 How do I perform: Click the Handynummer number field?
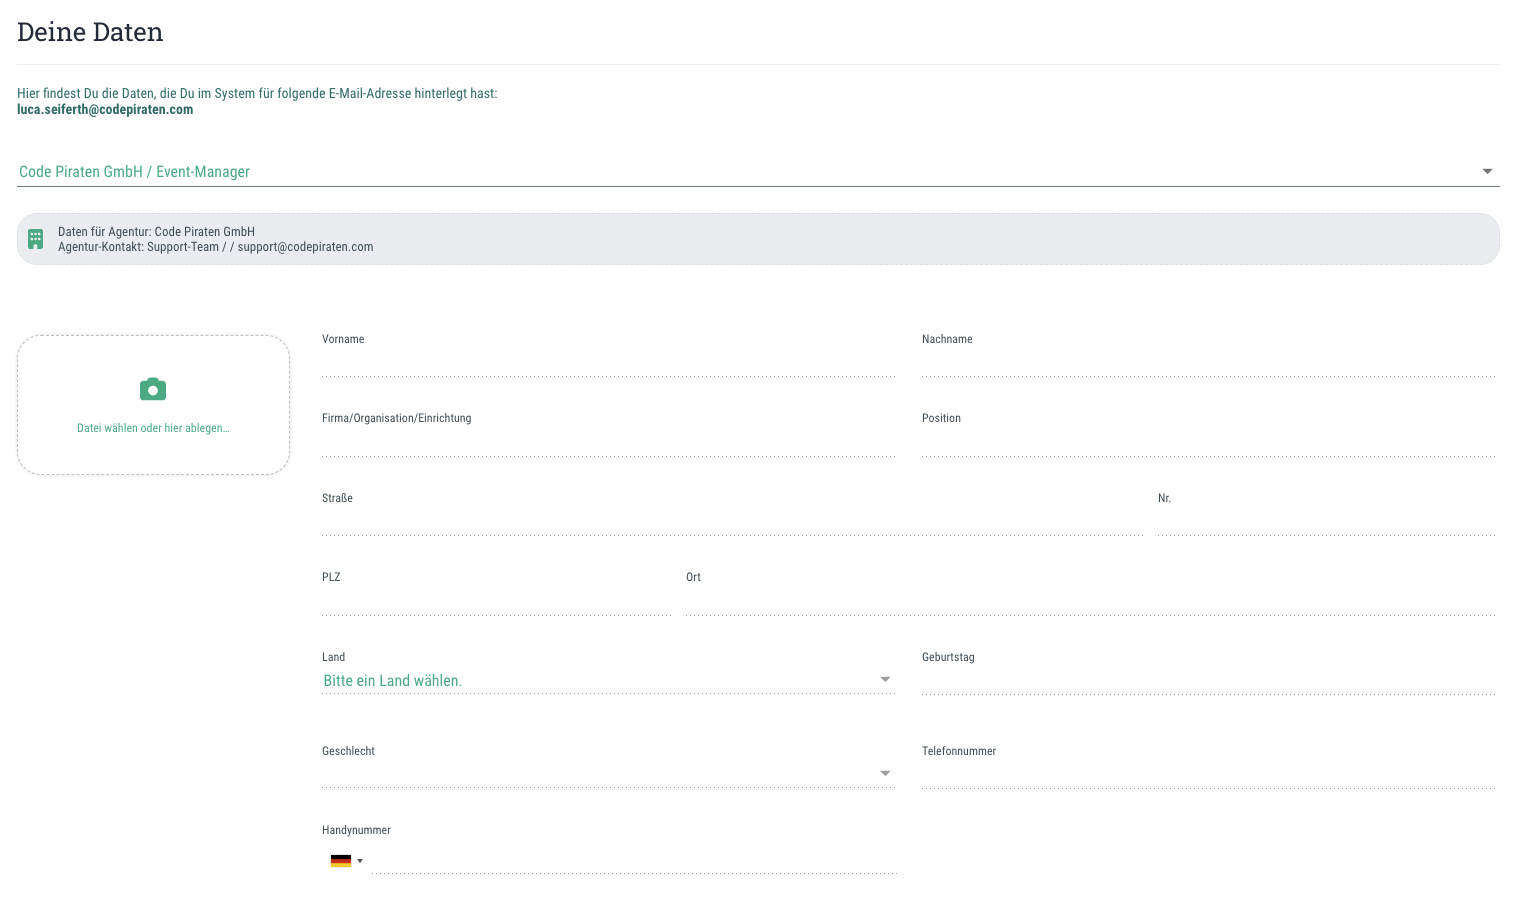634,861
